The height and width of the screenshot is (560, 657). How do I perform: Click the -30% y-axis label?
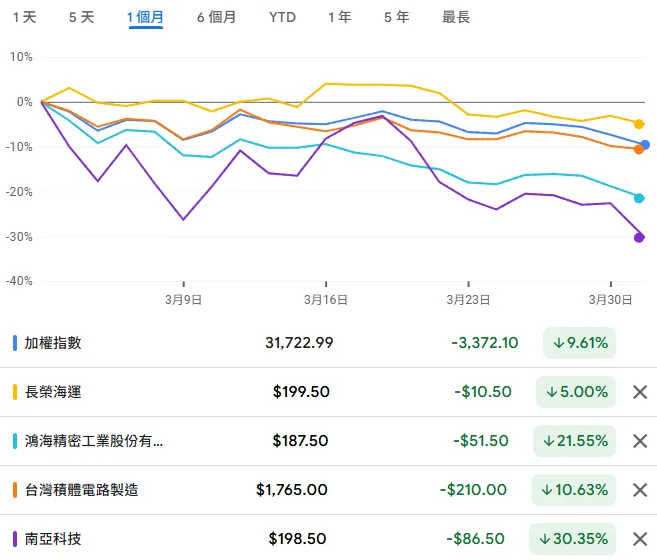[19, 237]
